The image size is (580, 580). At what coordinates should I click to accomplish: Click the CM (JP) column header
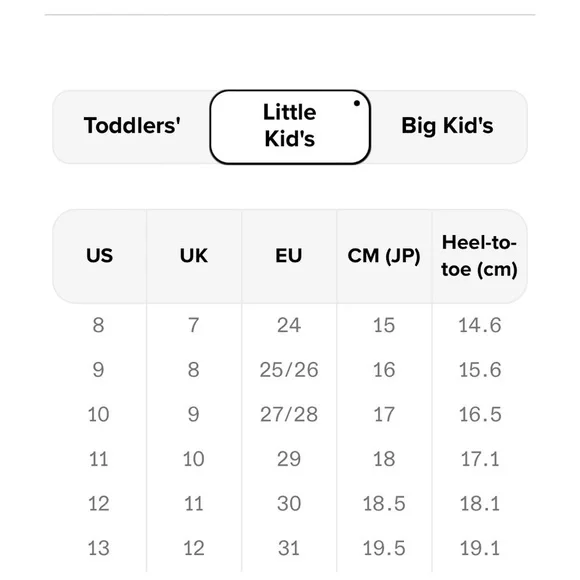pyautogui.click(x=384, y=256)
